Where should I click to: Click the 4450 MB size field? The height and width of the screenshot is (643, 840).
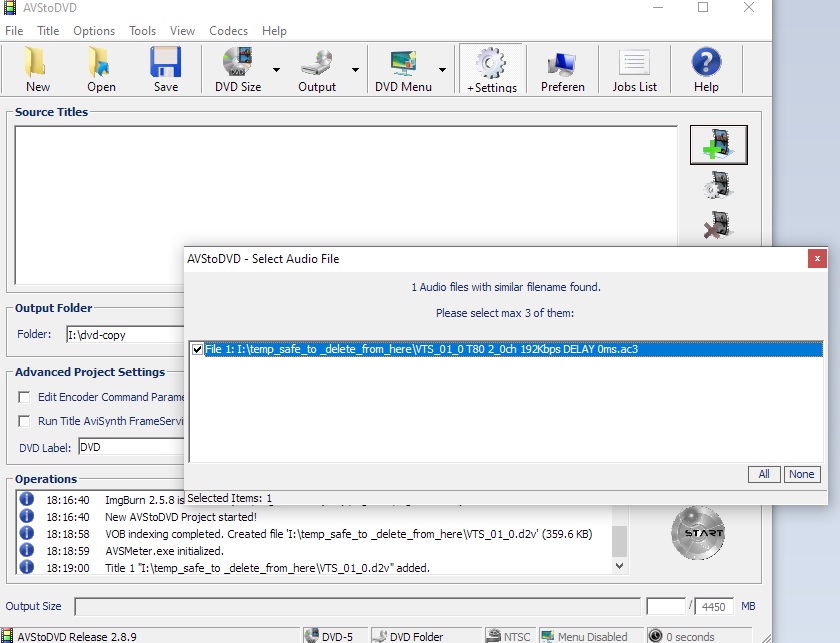[714, 607]
